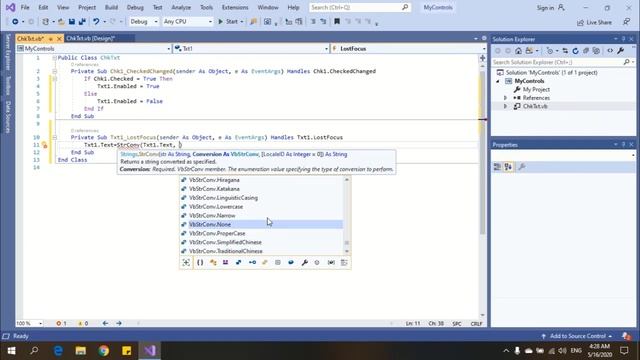Toggle the IntelliSense classes filter
Image resolution: width=640 pixels, height=360 pixels.
point(213,262)
